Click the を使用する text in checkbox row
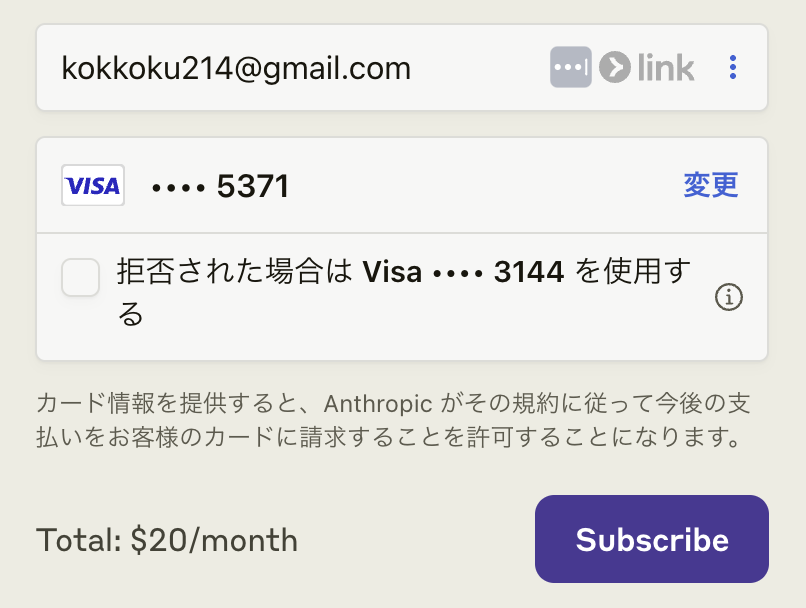The width and height of the screenshot is (806, 608). pyautogui.click(x=633, y=272)
